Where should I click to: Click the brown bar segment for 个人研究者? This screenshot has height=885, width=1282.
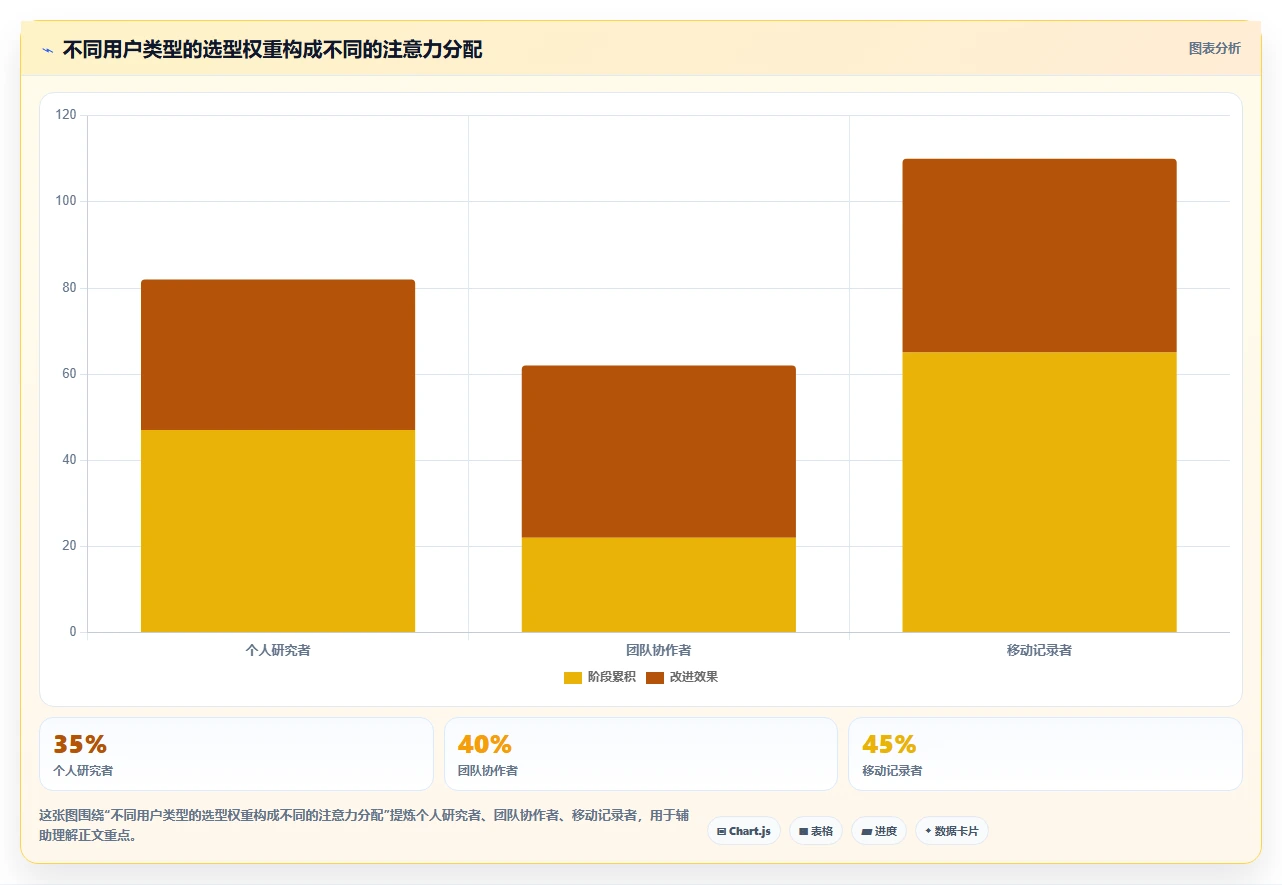click(x=278, y=355)
